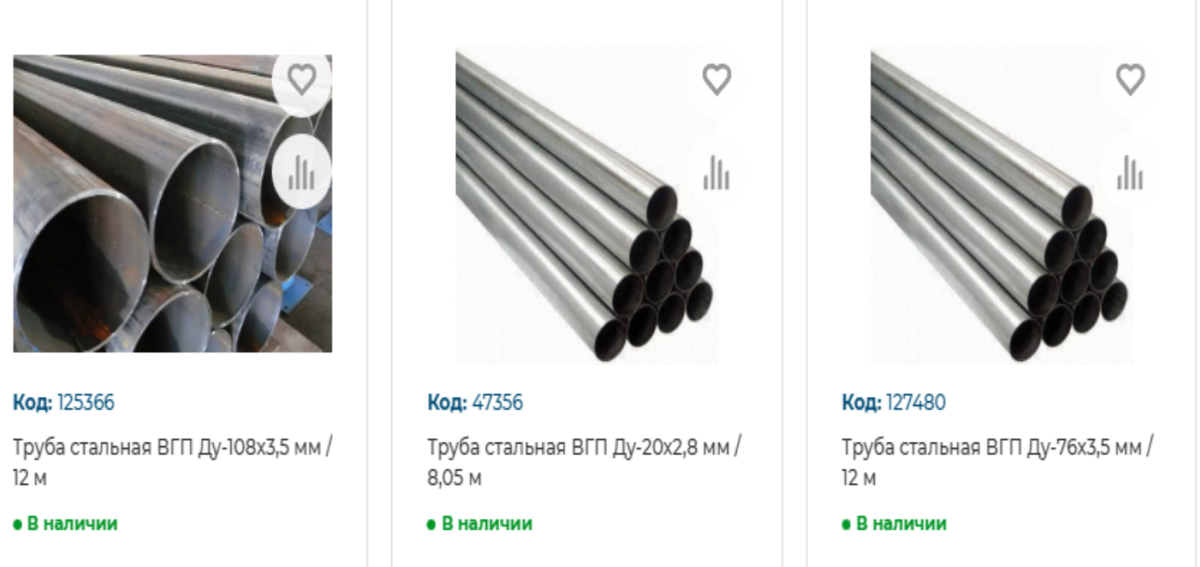1200x567 pixels.
Task: Click the 'В наличии' status under the Ду-20 pipe
Action: [x=479, y=523]
